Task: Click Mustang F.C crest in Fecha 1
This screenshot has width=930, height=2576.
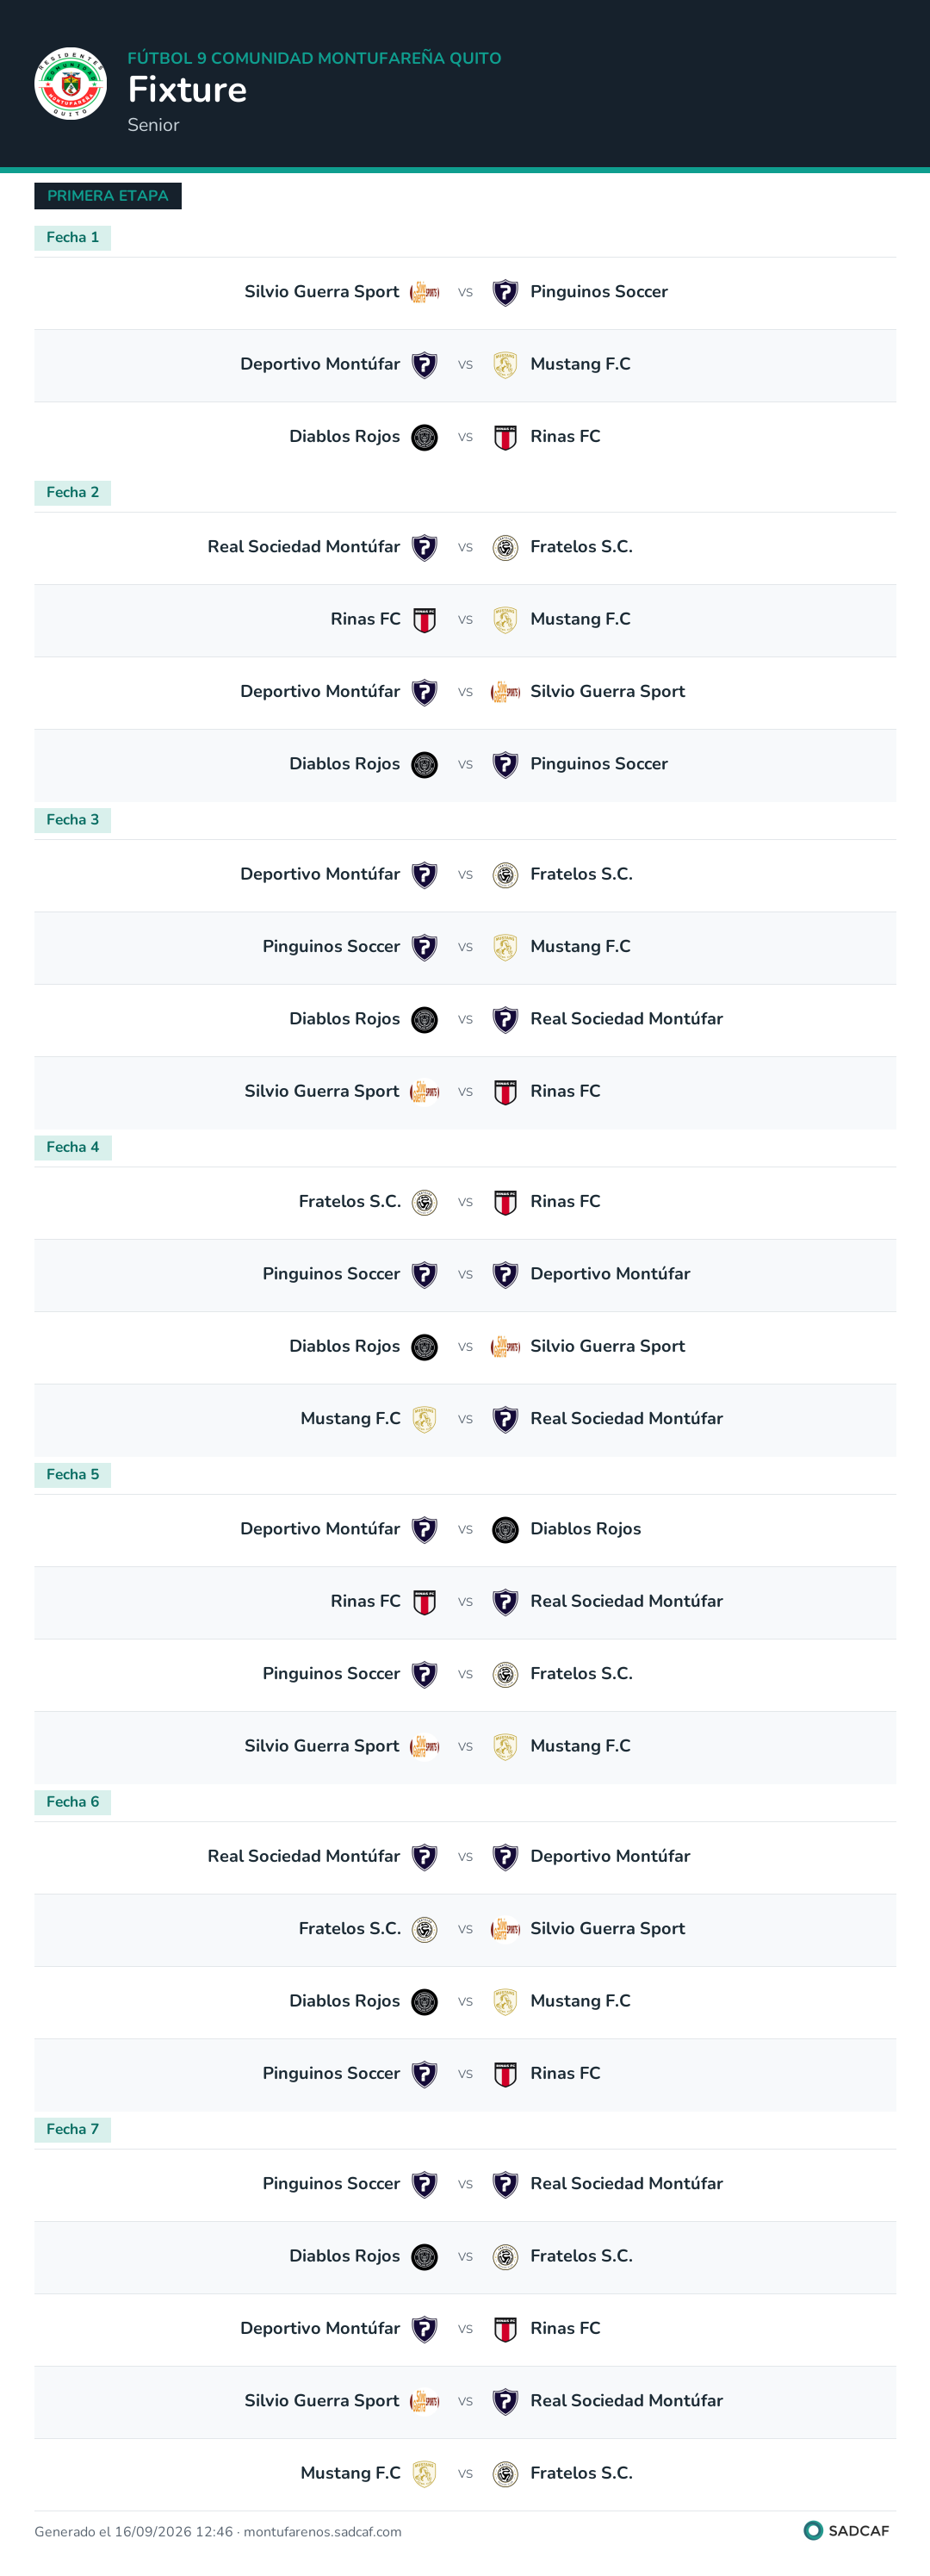Action: pos(505,365)
